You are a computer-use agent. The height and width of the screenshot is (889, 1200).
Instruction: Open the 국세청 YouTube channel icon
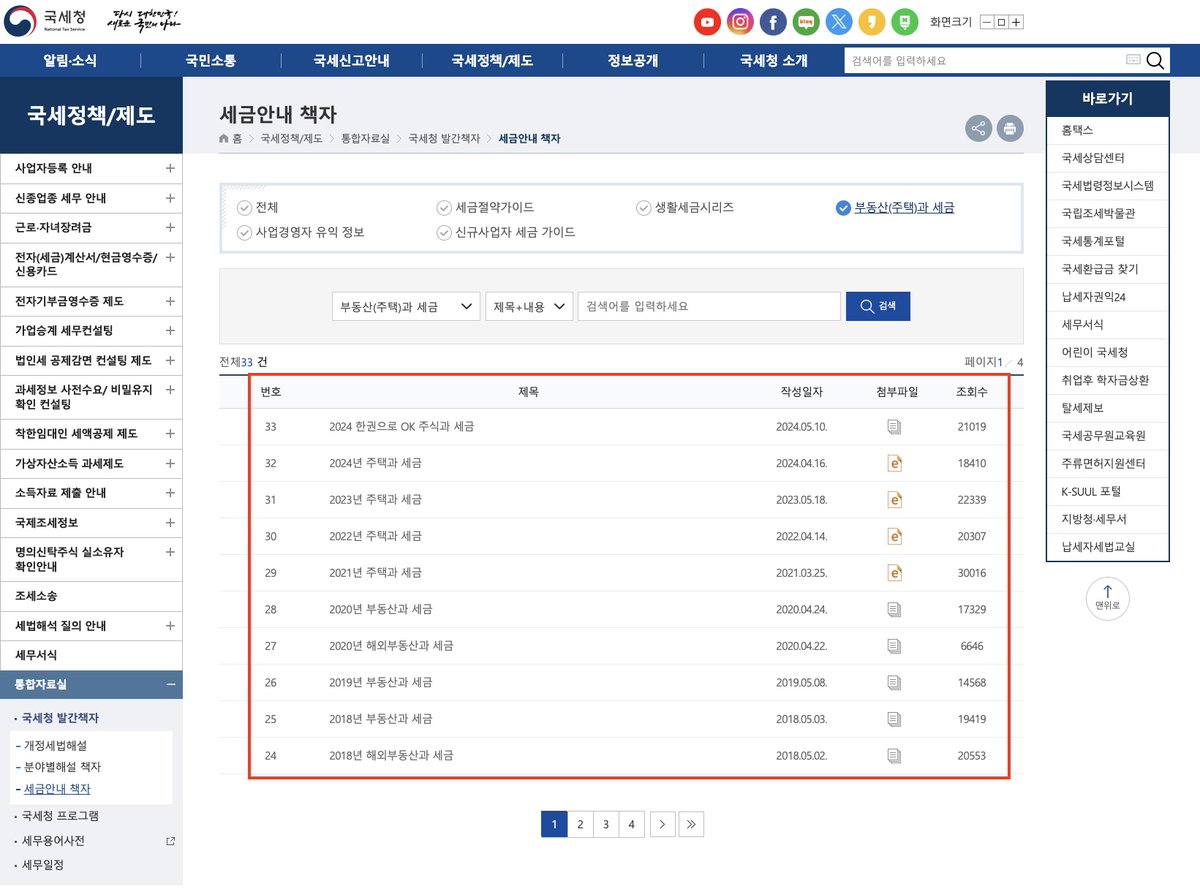pyautogui.click(x=707, y=21)
